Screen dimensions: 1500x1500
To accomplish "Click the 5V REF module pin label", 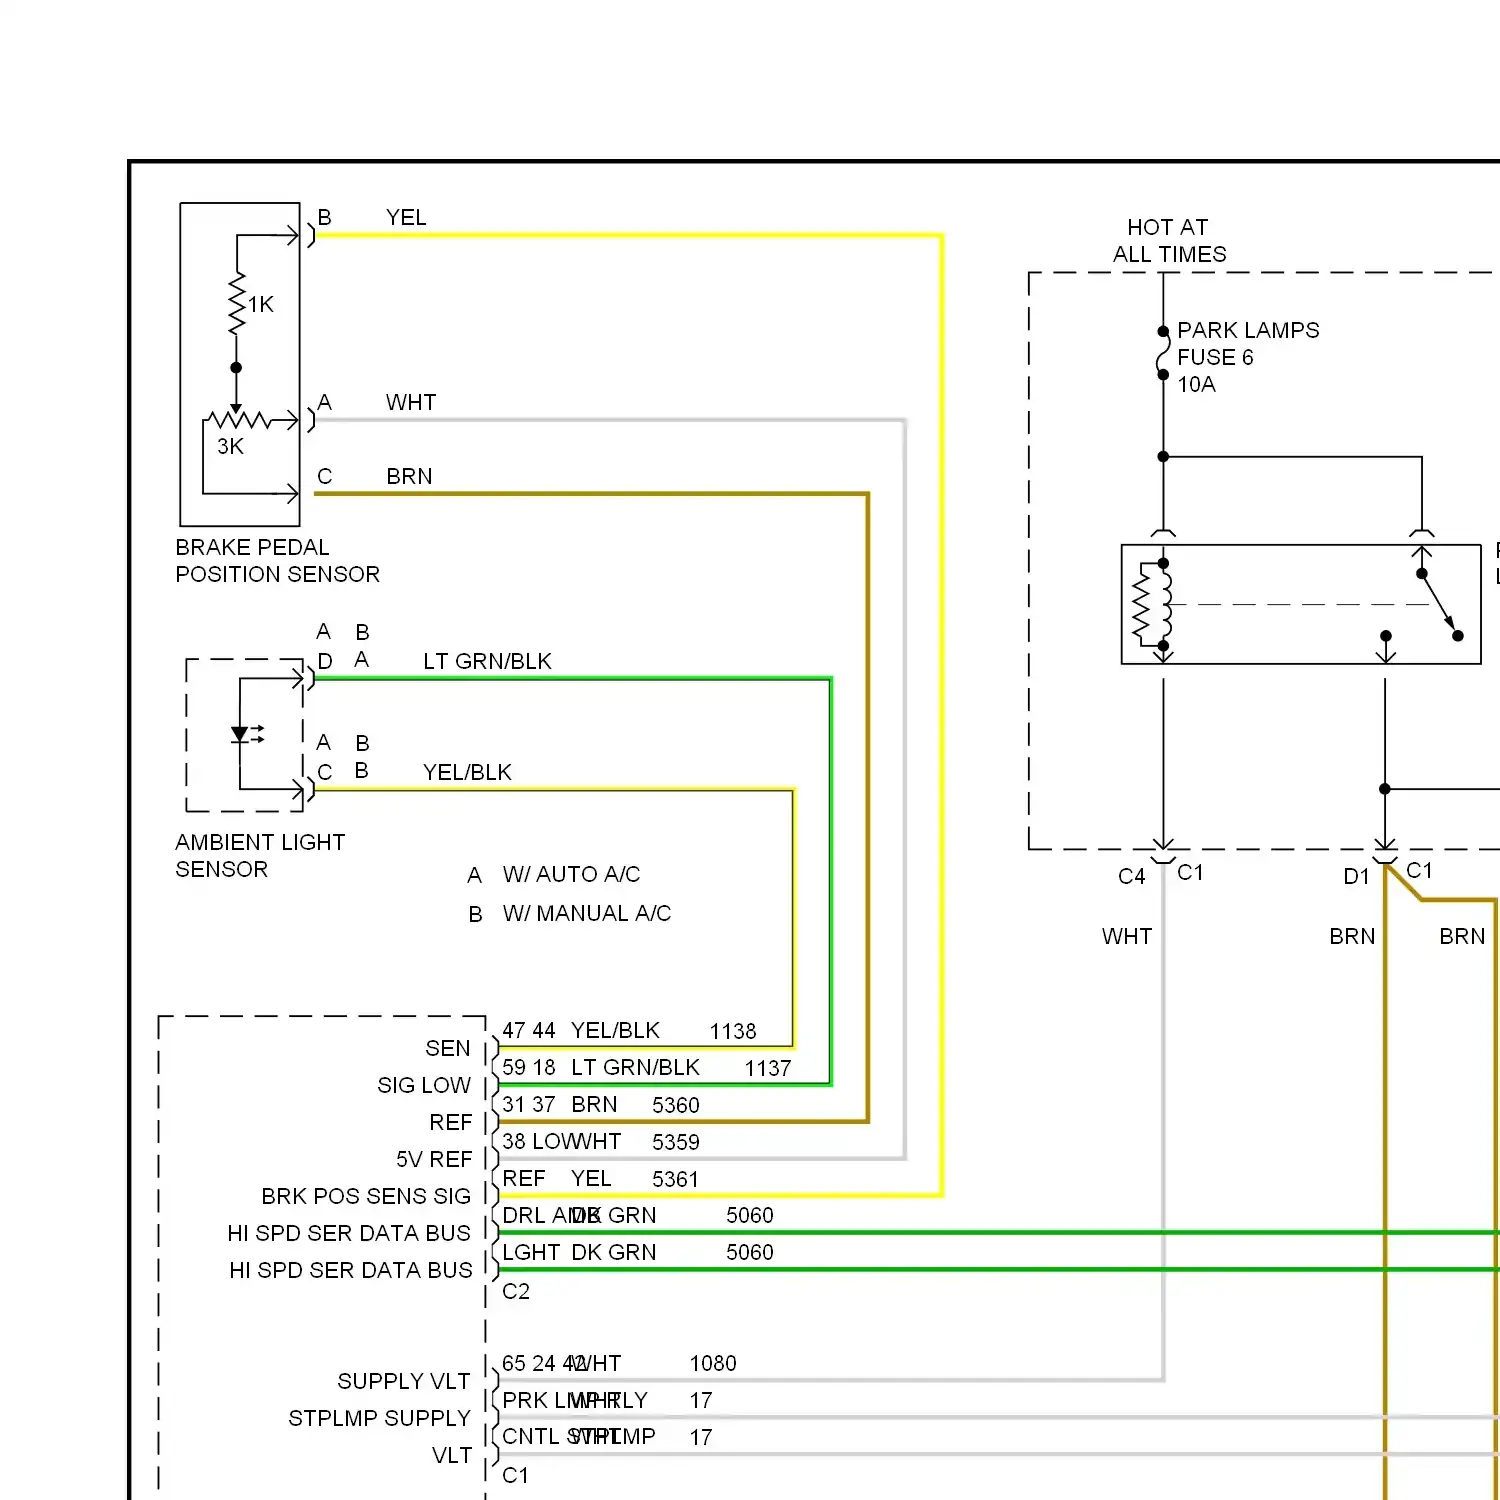I will pyautogui.click(x=434, y=1159).
